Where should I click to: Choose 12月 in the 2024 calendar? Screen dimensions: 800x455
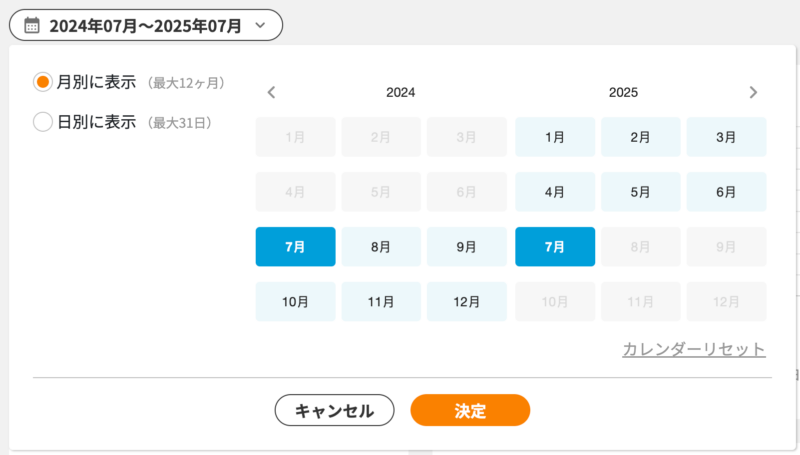coord(466,301)
